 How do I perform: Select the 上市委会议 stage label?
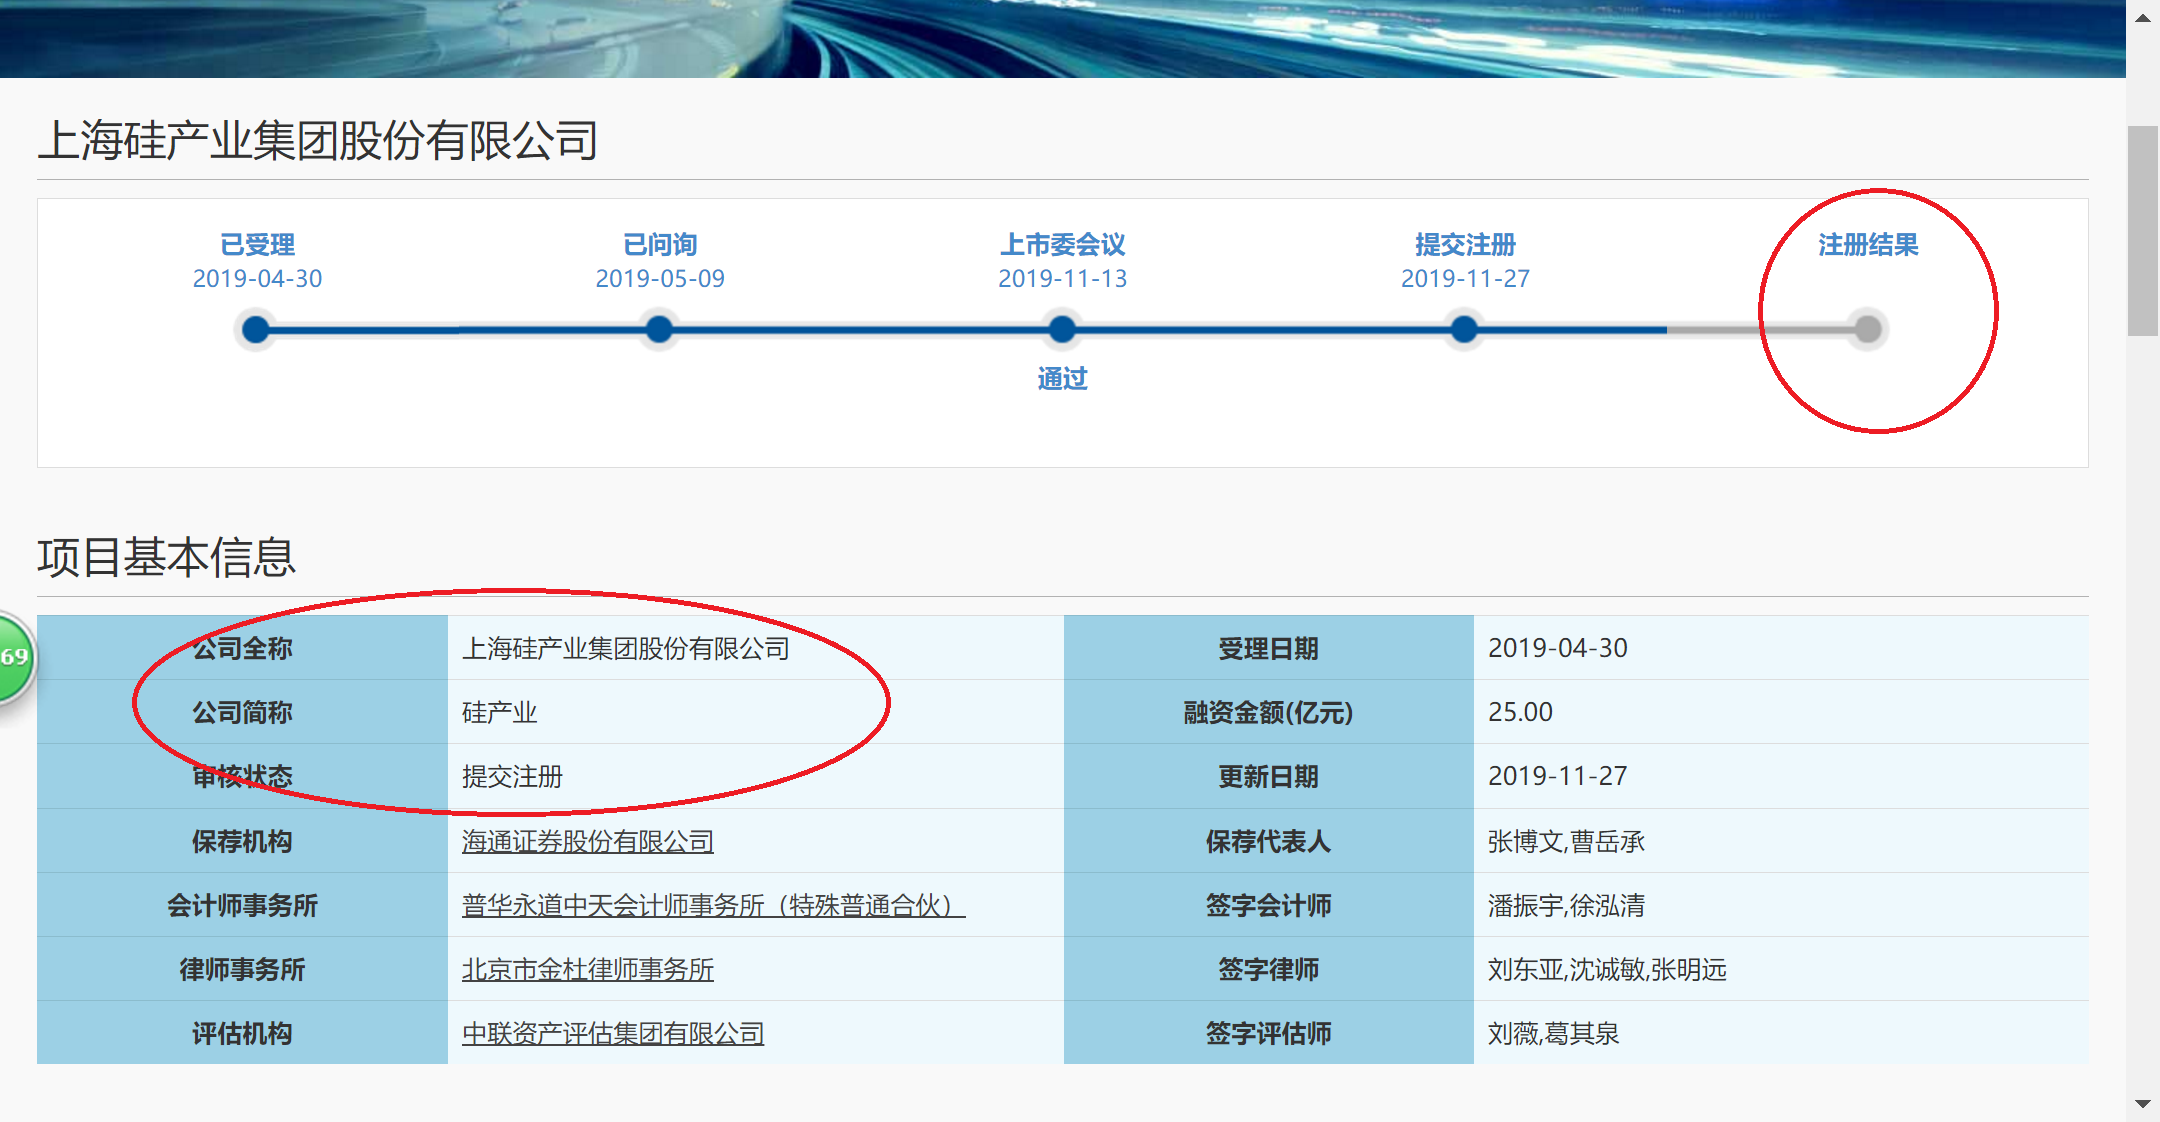[x=1062, y=245]
